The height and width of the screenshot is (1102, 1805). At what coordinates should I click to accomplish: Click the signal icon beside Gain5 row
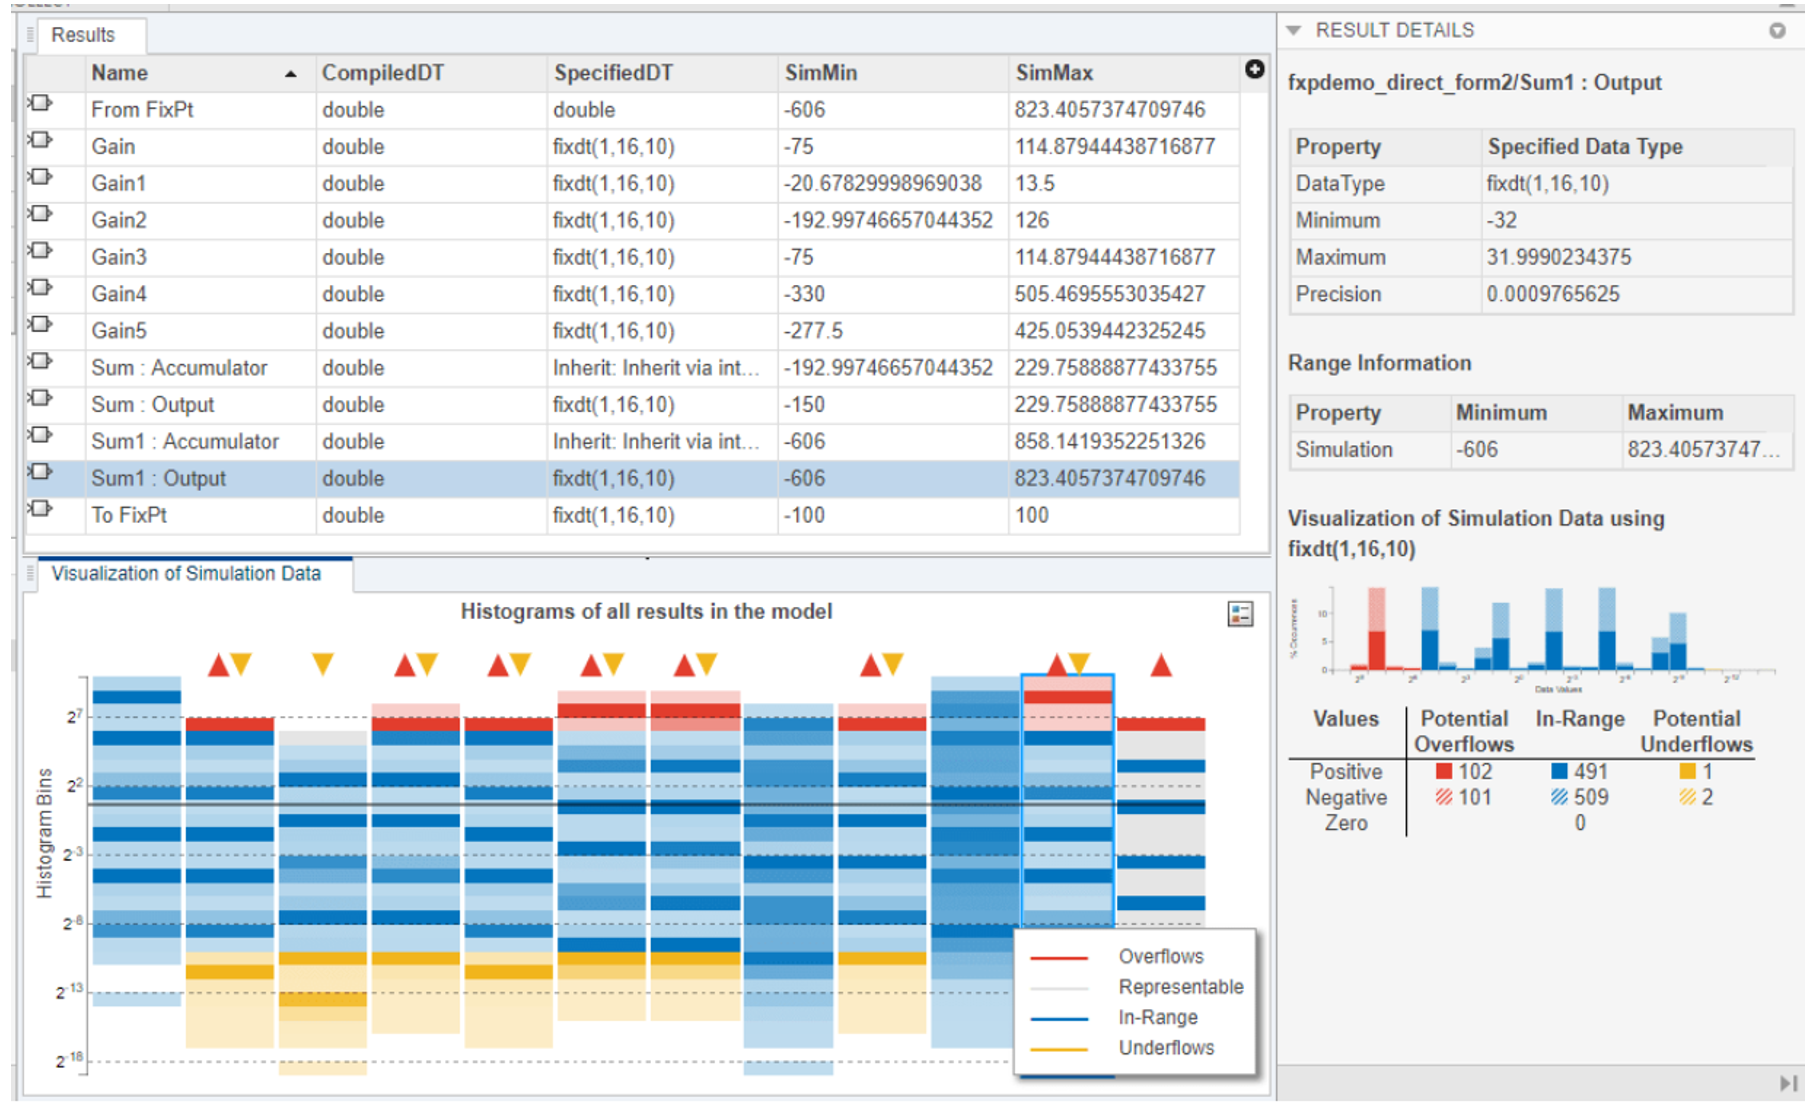[40, 325]
